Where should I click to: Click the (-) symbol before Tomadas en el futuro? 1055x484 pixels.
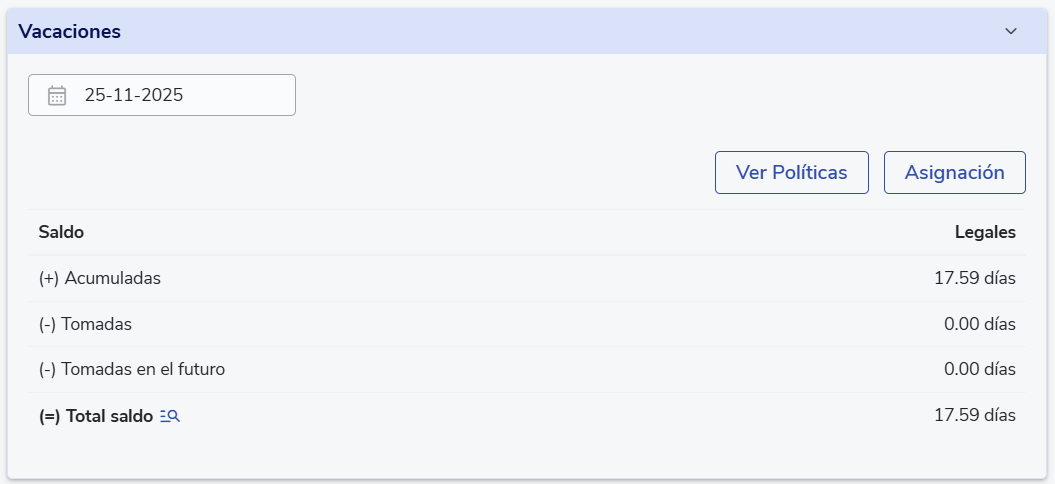point(47,369)
